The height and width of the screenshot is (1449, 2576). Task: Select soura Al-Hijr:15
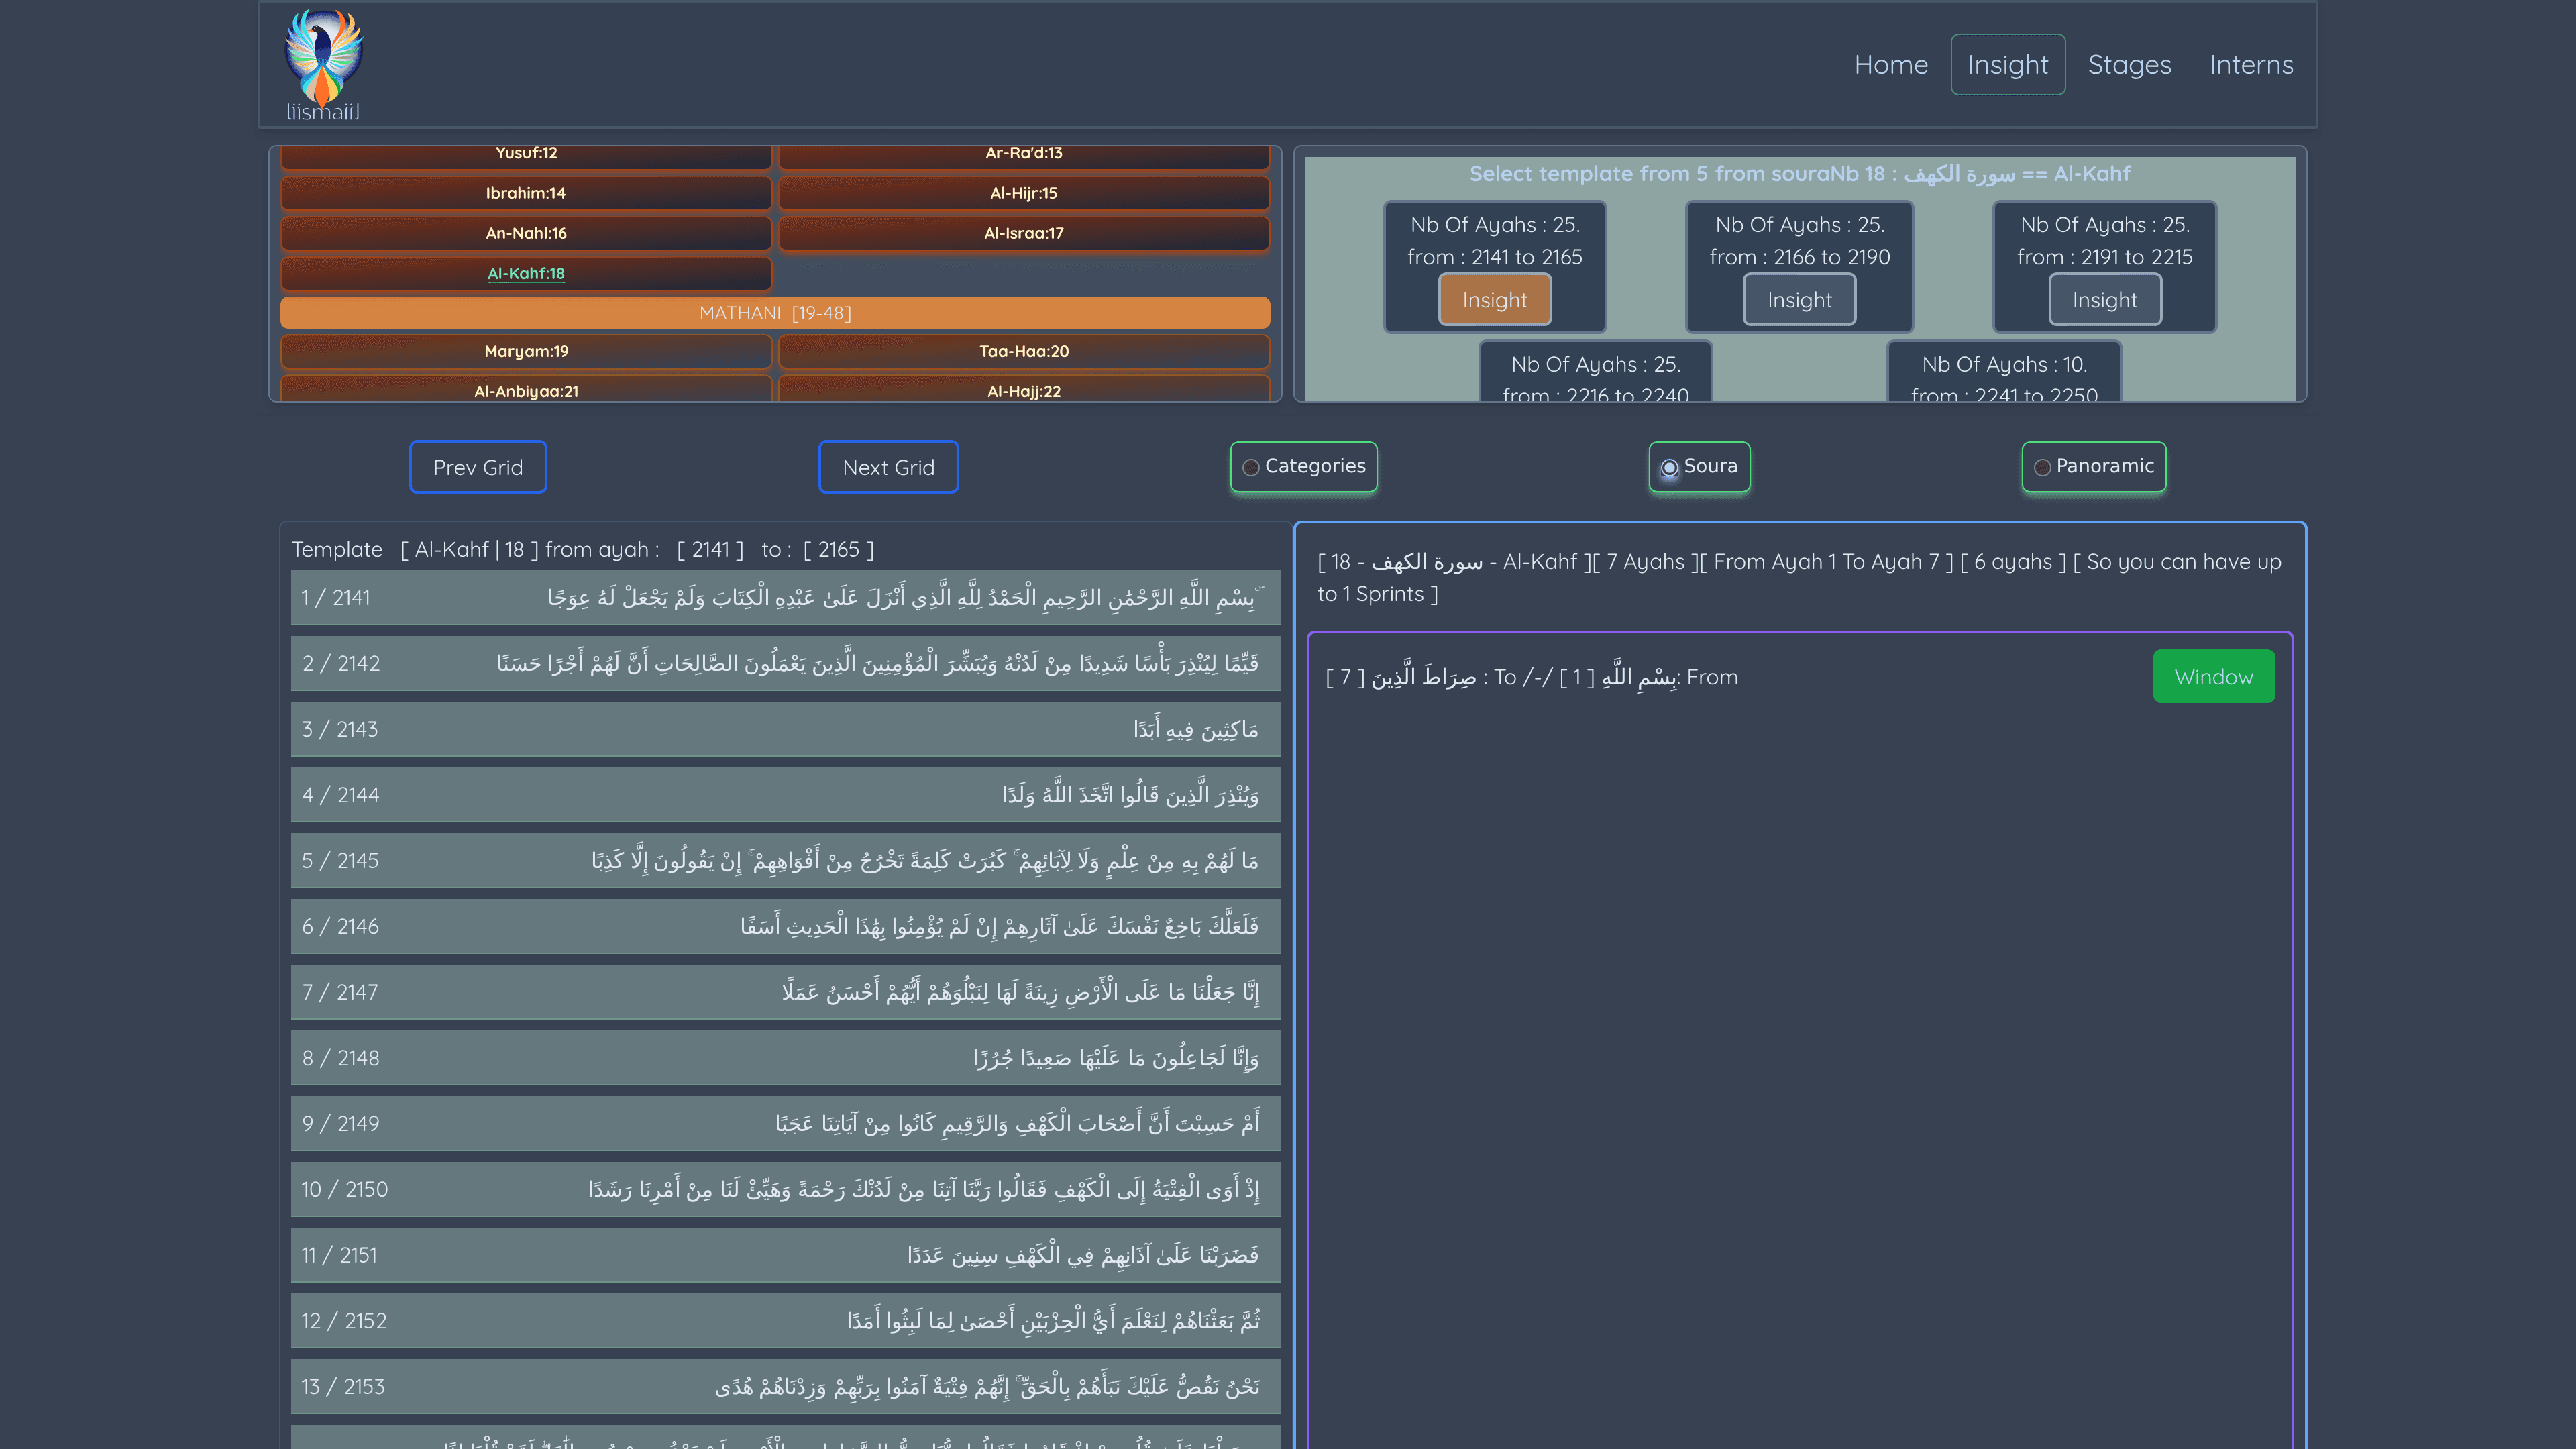point(1024,193)
